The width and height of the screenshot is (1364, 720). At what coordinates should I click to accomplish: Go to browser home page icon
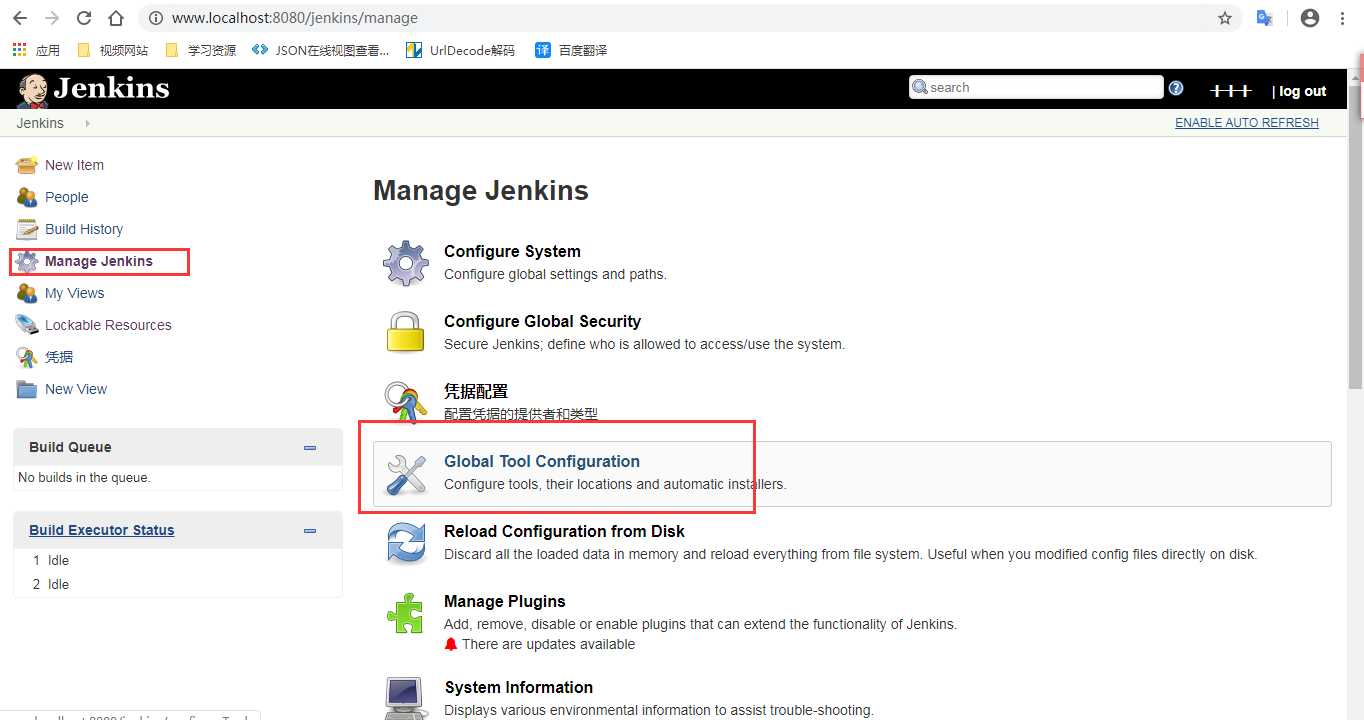[116, 18]
